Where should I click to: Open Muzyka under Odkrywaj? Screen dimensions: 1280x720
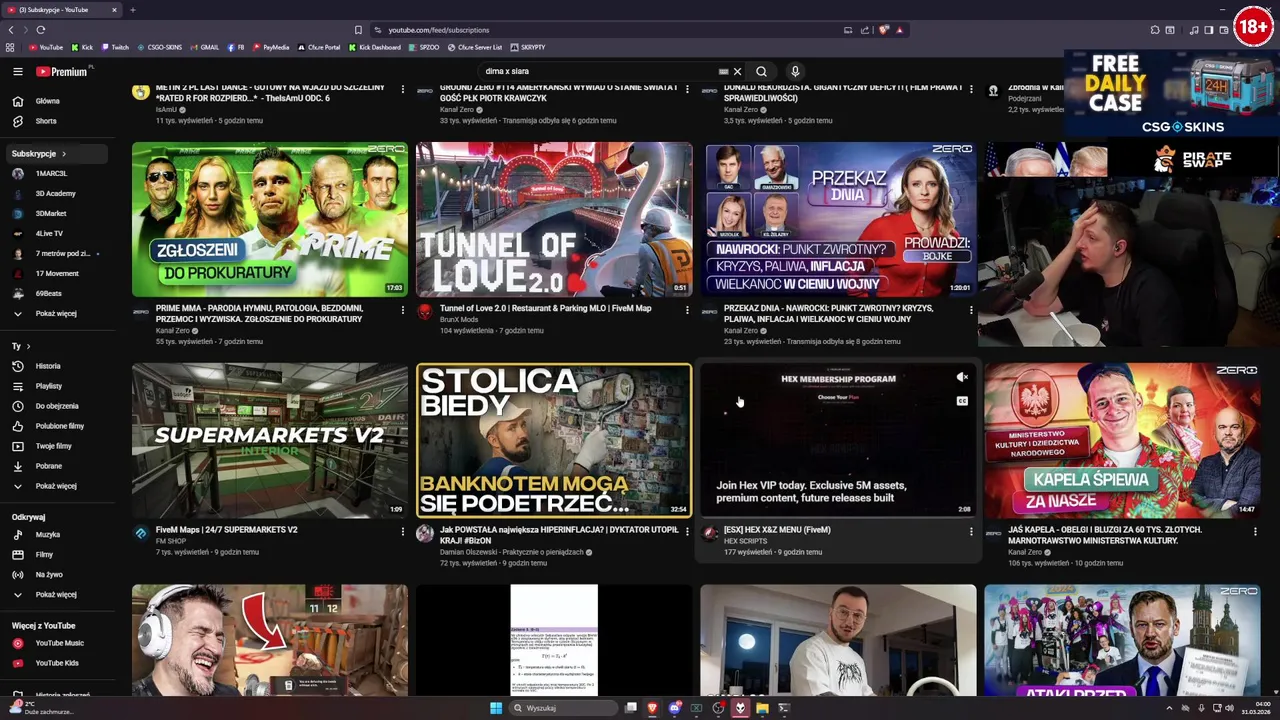pyautogui.click(x=55, y=534)
